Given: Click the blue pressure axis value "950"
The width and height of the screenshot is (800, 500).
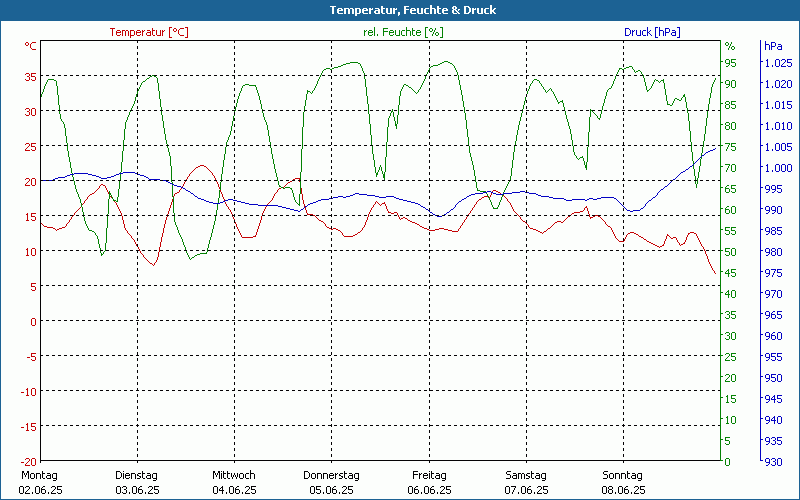Looking at the screenshot, I should click(x=773, y=378).
